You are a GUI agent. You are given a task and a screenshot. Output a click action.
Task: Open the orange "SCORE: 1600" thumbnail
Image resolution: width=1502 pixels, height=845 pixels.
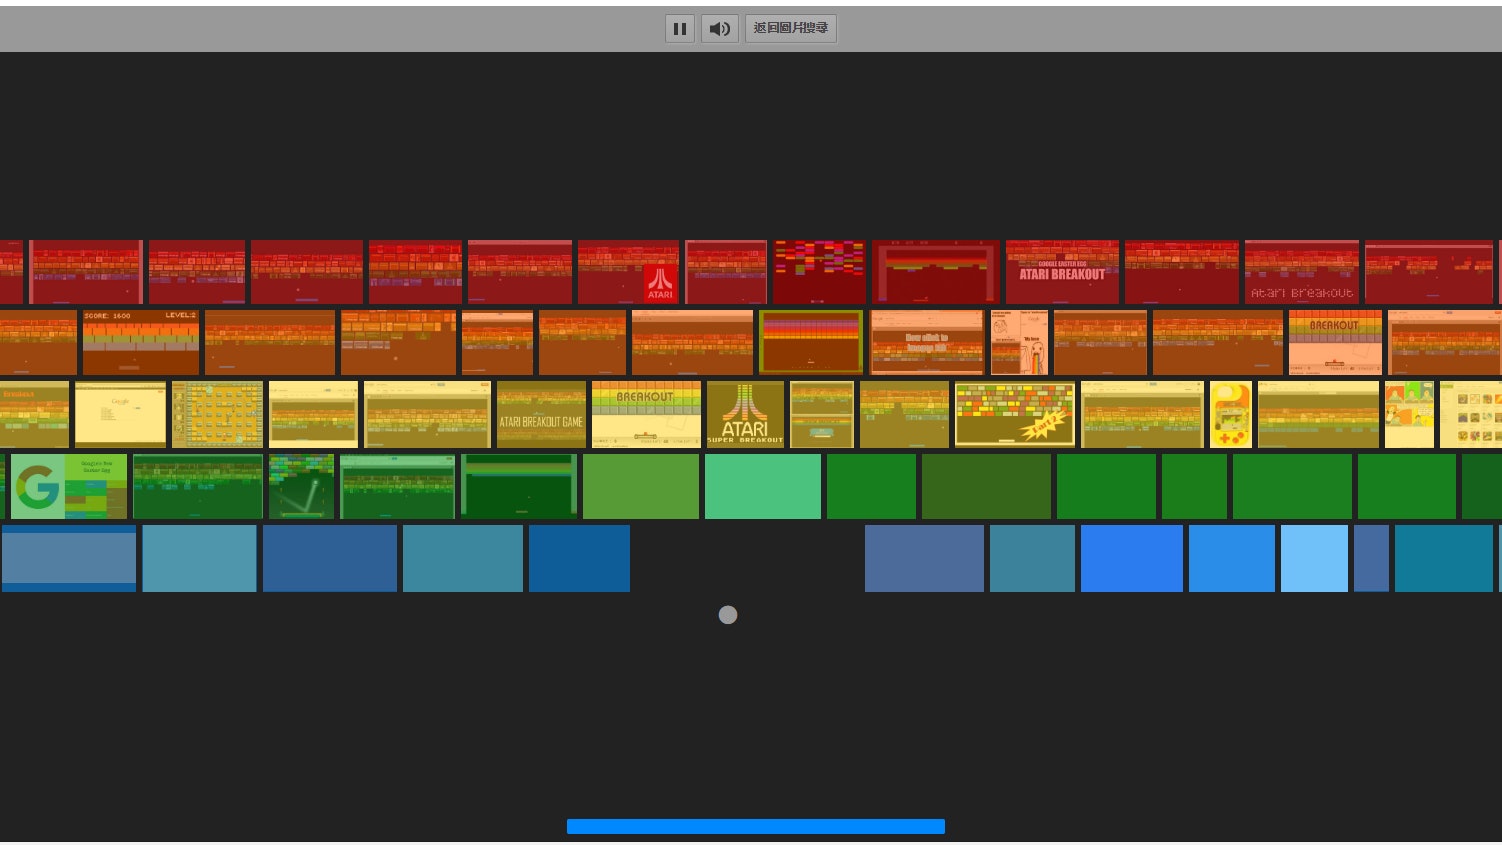tap(141, 342)
